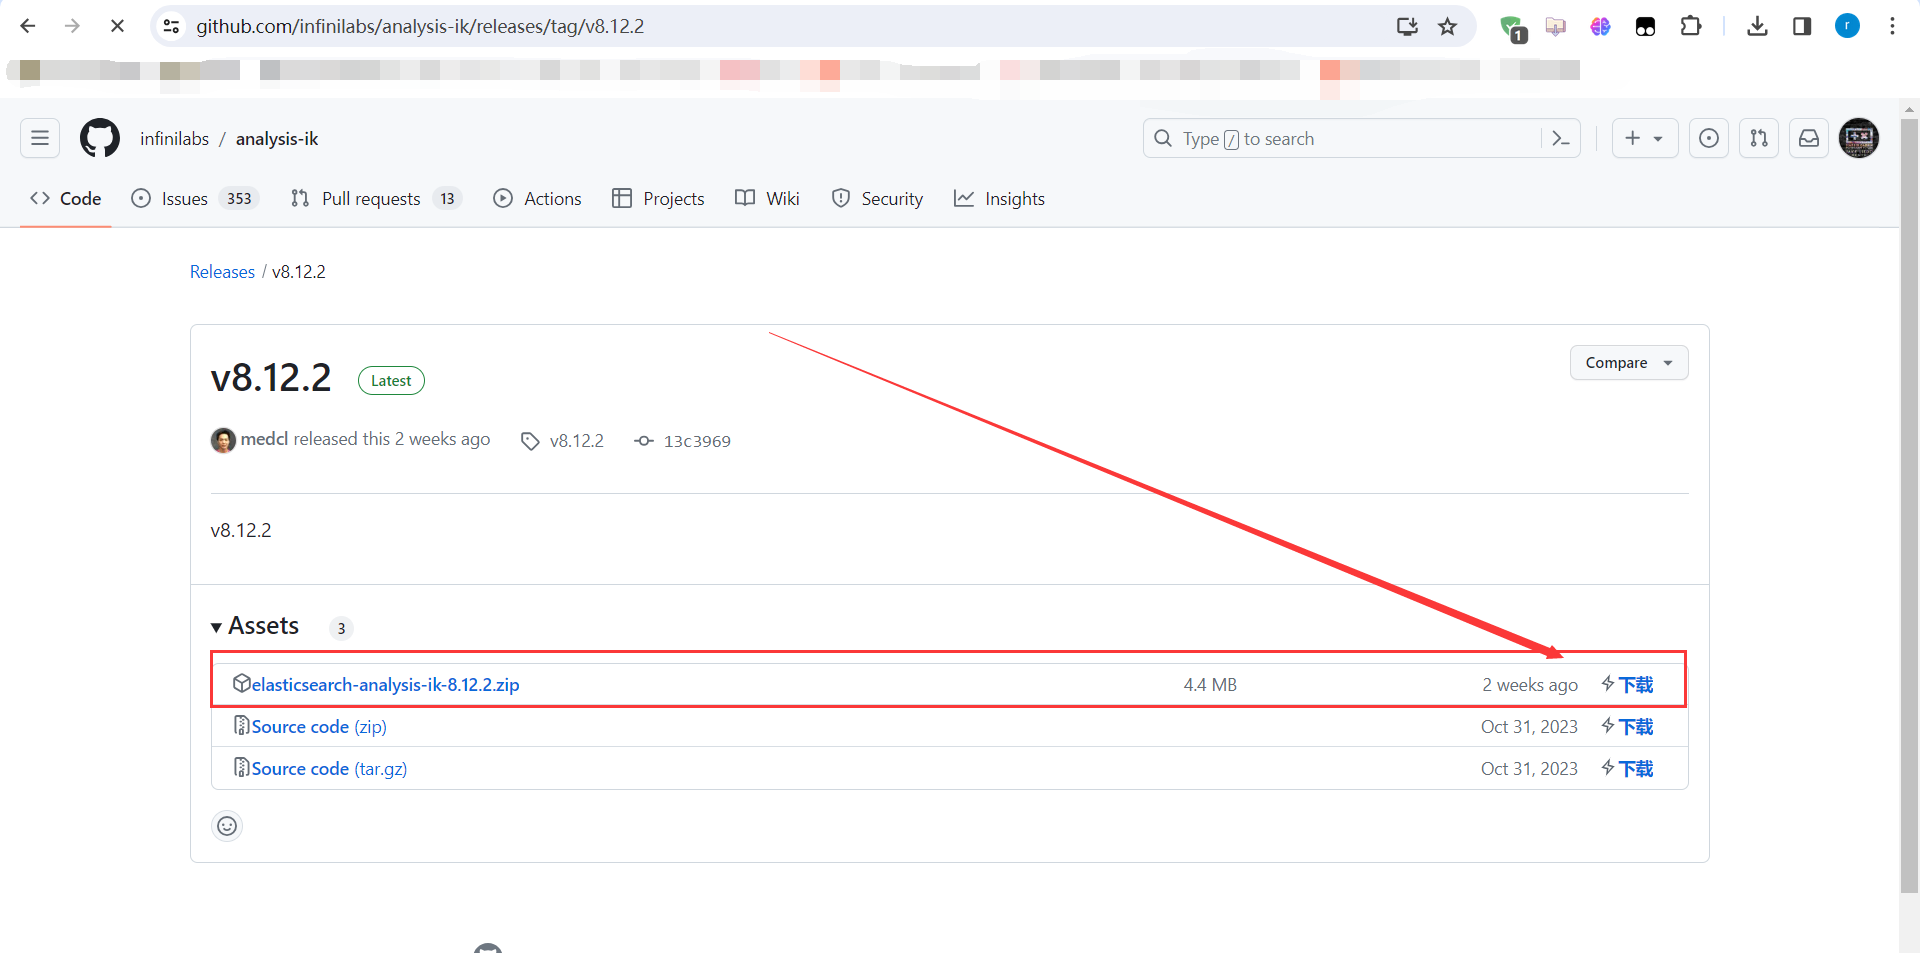This screenshot has width=1920, height=953.
Task: Open the site information icon in address bar
Action: click(x=171, y=26)
